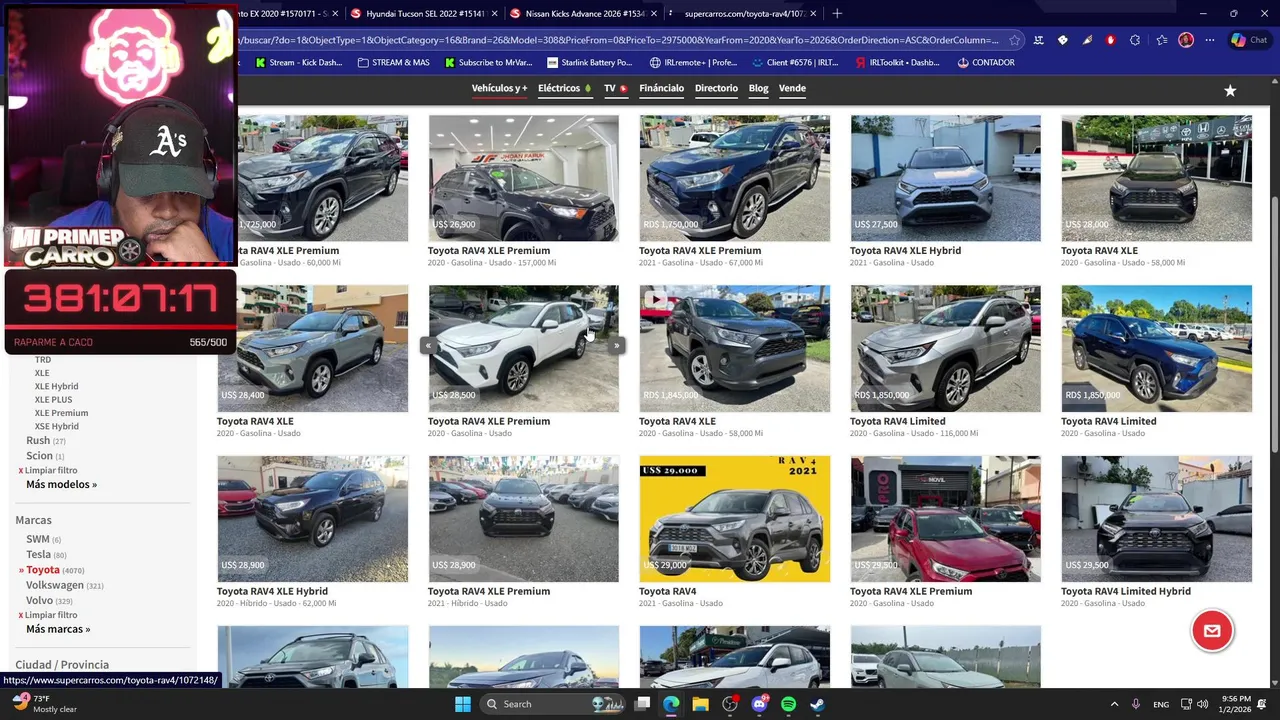Click the page vertical scrollbar
This screenshot has height=720, width=1280.
click(x=1274, y=325)
